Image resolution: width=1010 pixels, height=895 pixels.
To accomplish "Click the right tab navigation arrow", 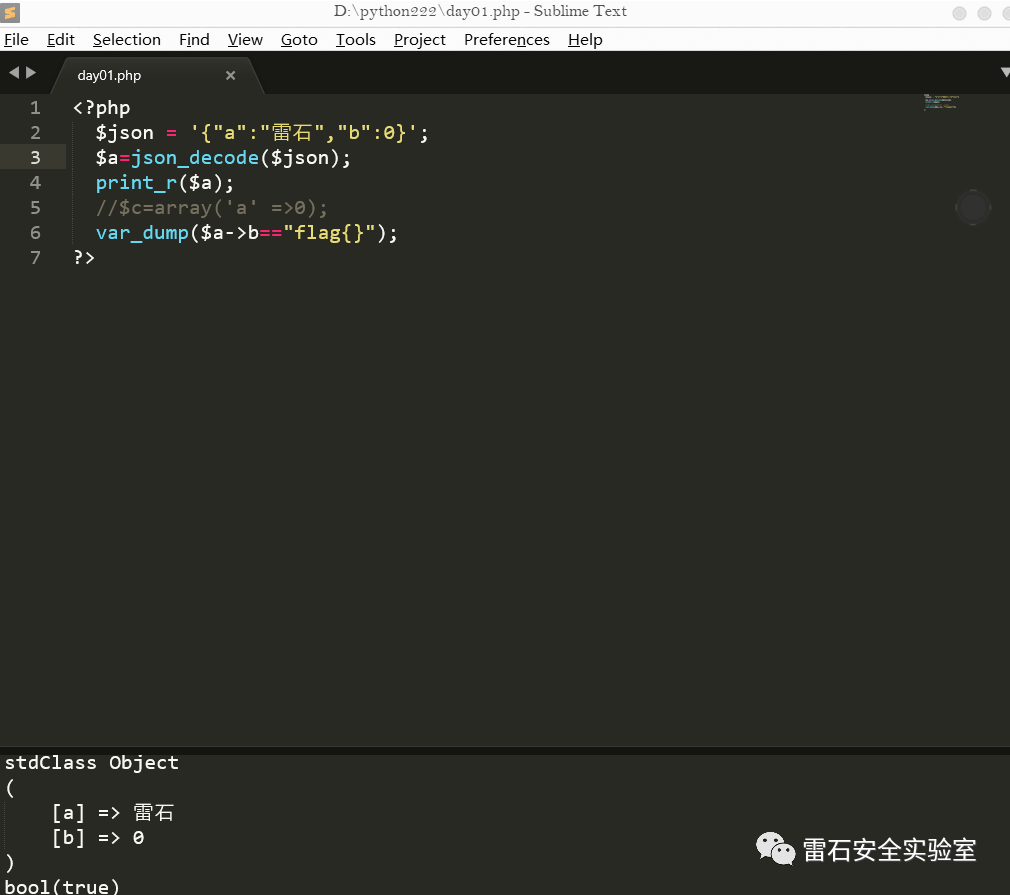I will pos(31,73).
